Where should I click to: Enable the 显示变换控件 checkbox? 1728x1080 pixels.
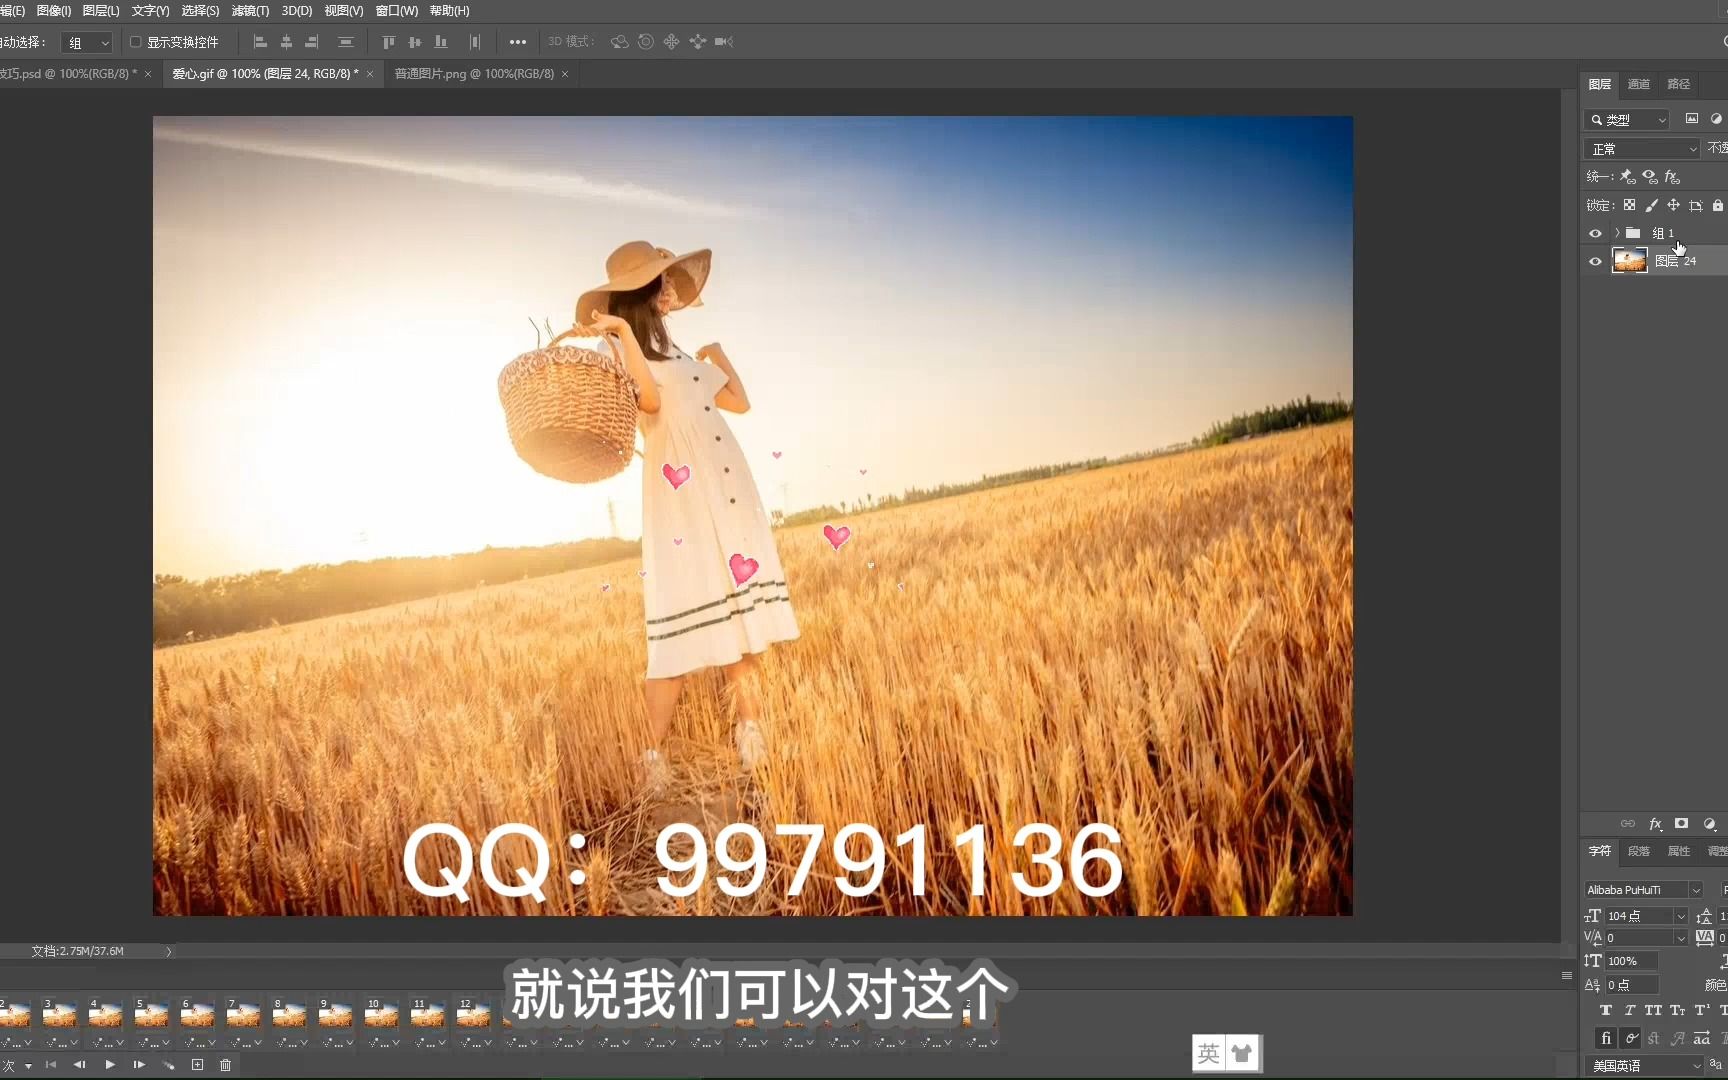point(135,42)
